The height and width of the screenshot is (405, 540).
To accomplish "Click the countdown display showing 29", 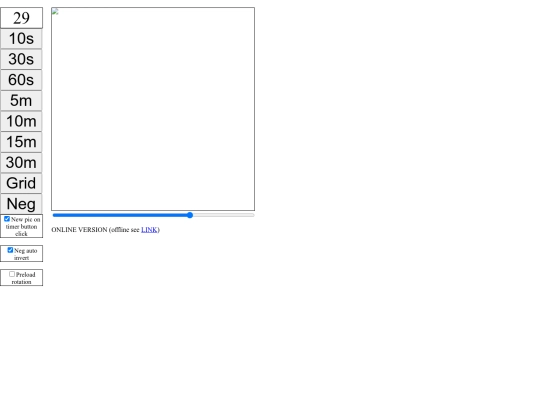I will point(21,18).
